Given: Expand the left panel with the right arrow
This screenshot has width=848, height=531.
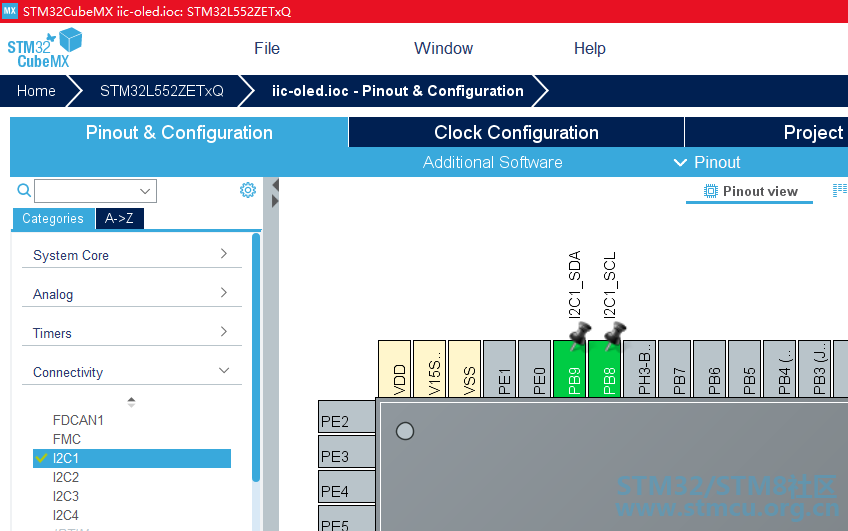Looking at the screenshot, I should coord(275,201).
